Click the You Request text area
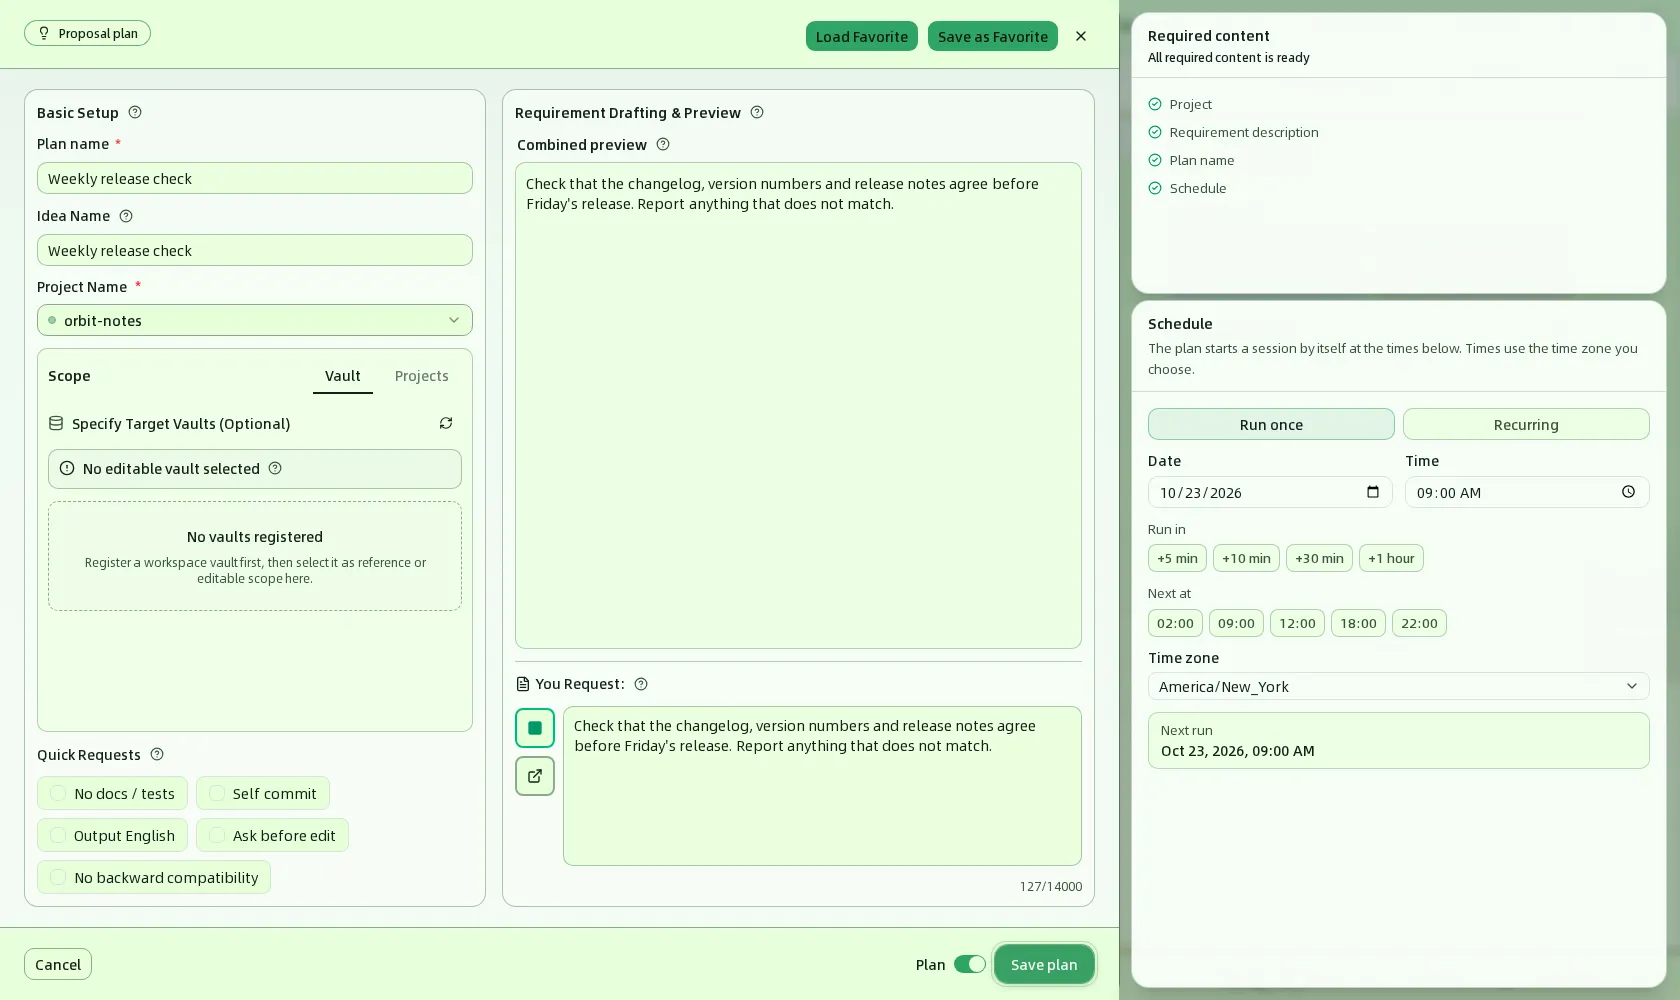 (822, 786)
